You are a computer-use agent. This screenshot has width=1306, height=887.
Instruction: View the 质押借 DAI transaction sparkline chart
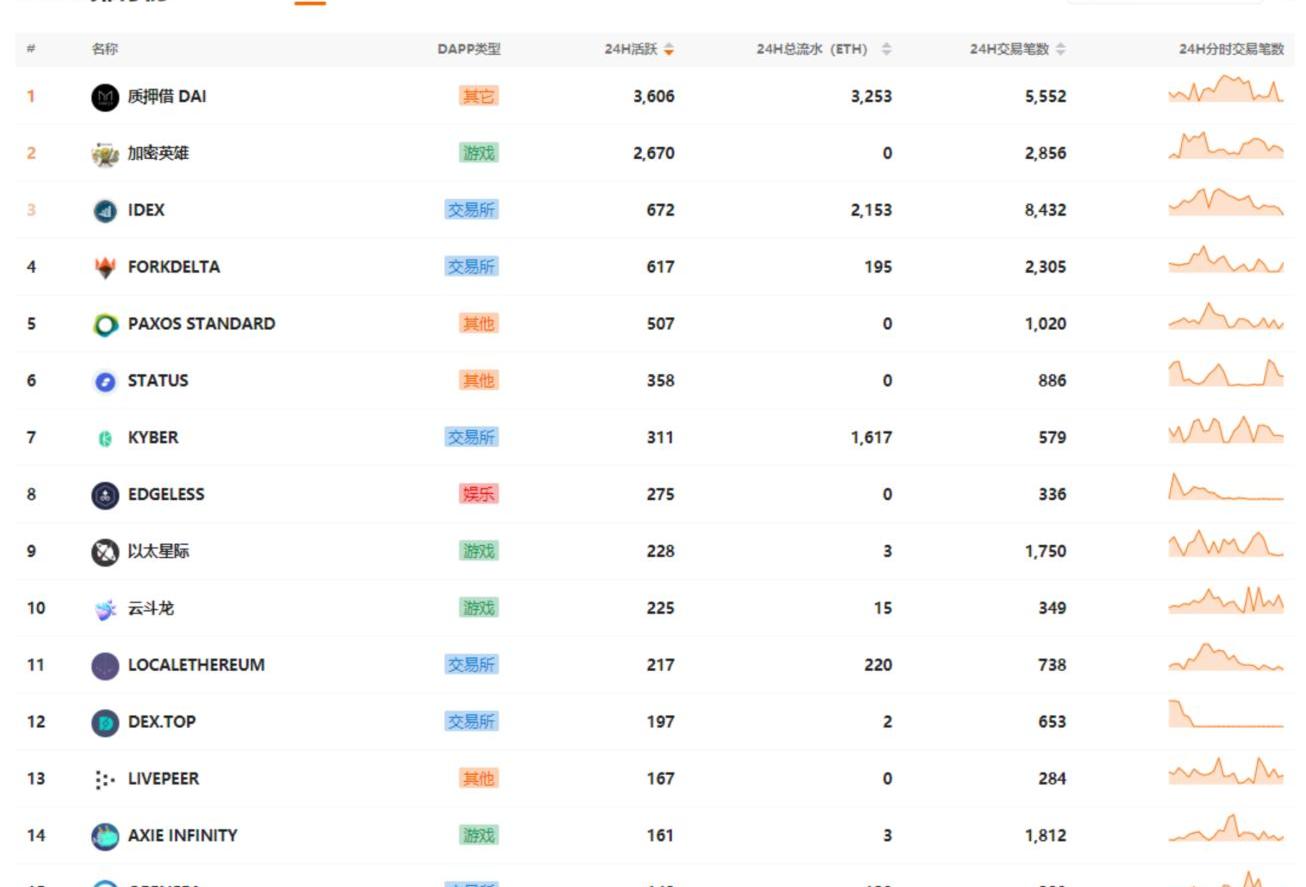pos(1225,91)
